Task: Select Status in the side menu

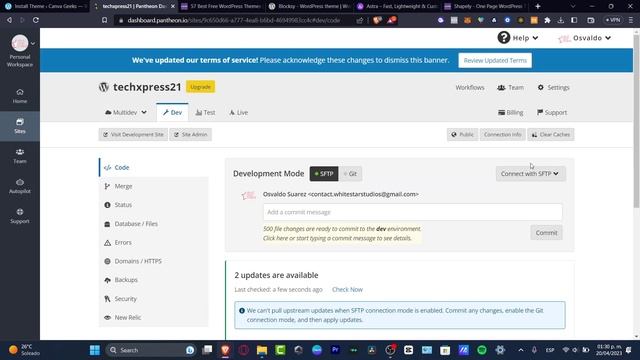Action: click(x=153, y=205)
